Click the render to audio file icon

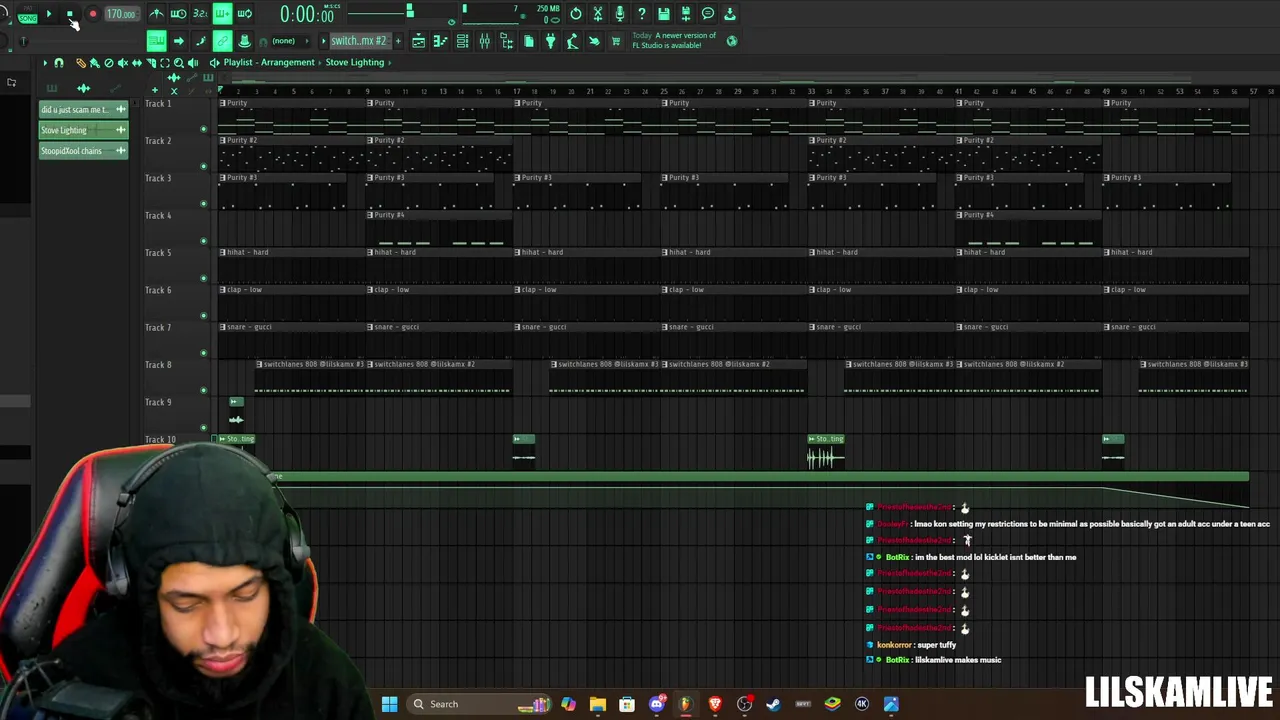(686, 14)
